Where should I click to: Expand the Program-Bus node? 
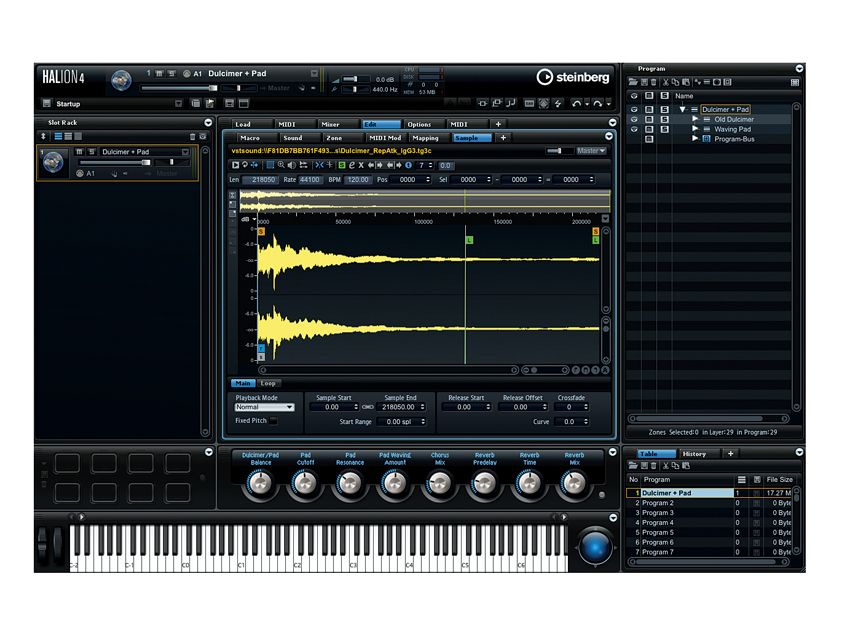(x=695, y=138)
